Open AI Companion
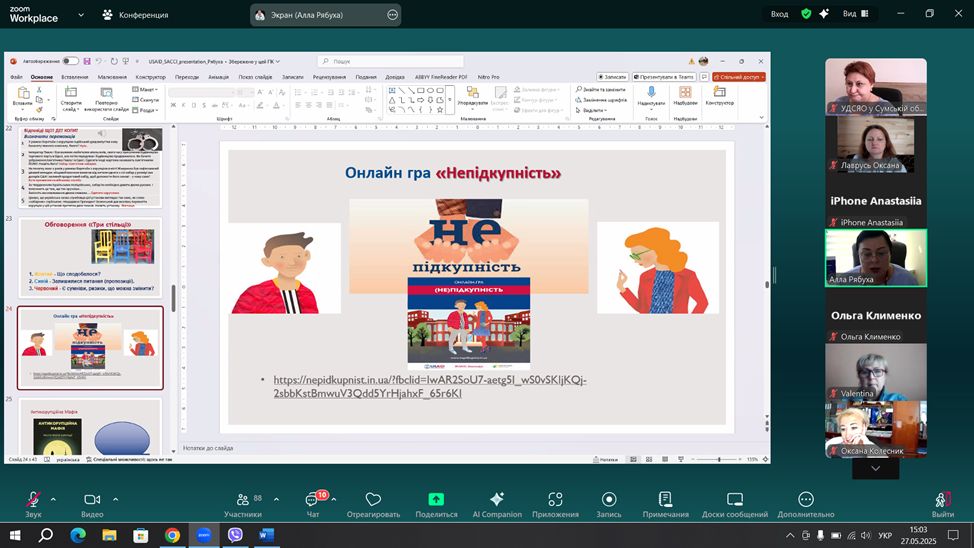This screenshot has width=974, height=548. point(496,499)
